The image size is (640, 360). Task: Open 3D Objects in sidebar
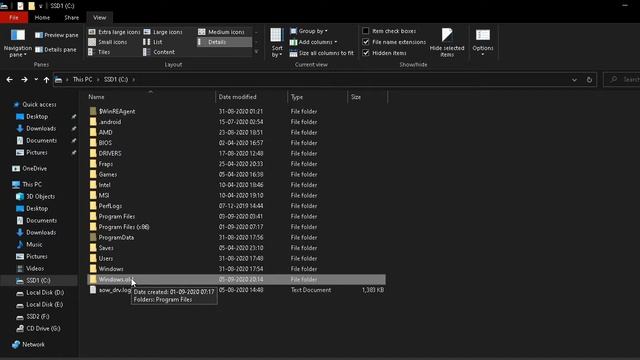pos(36,196)
